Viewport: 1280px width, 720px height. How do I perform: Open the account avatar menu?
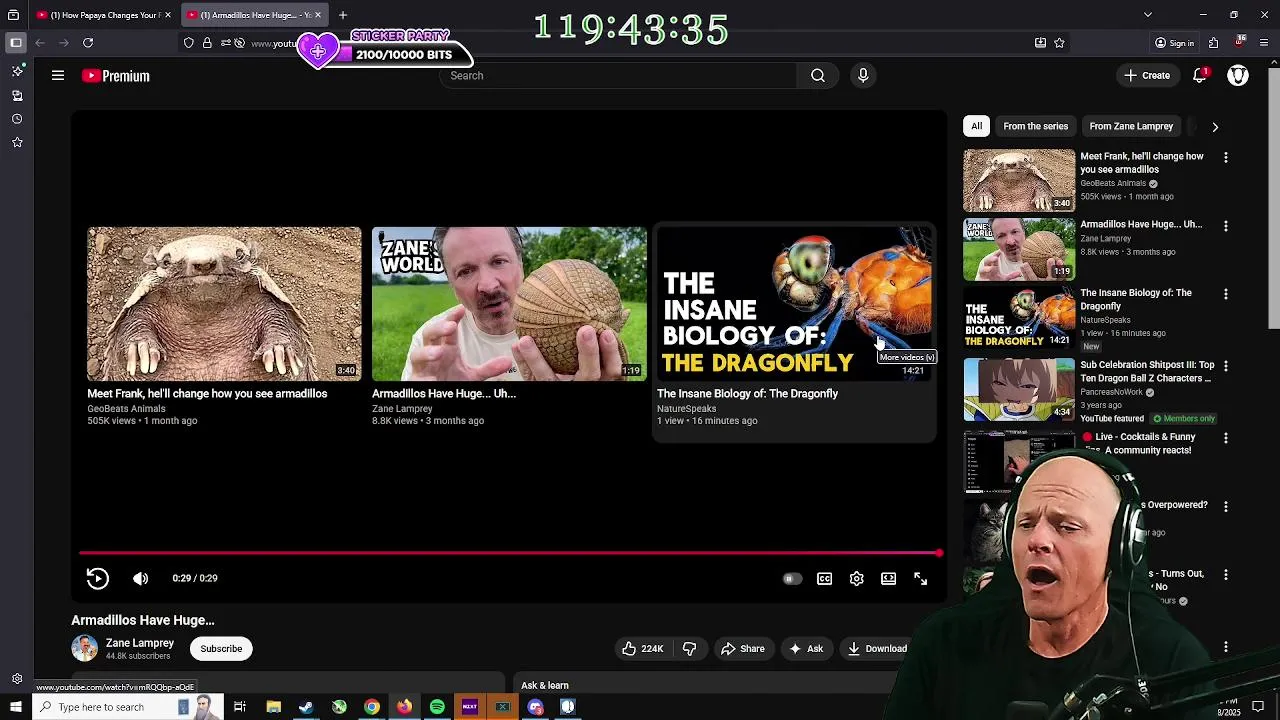[1238, 76]
